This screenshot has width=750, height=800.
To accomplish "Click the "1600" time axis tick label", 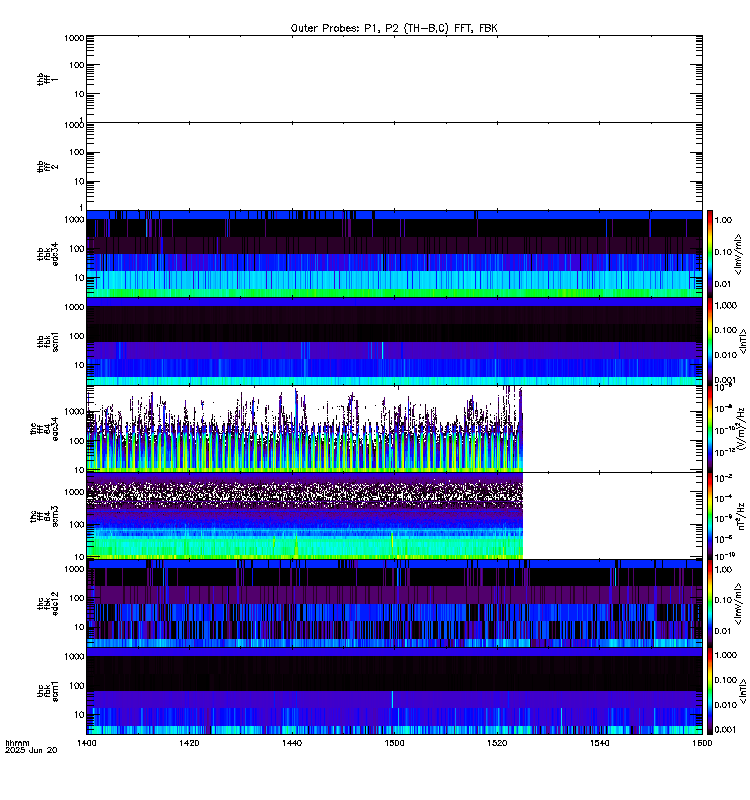I will (703, 743).
